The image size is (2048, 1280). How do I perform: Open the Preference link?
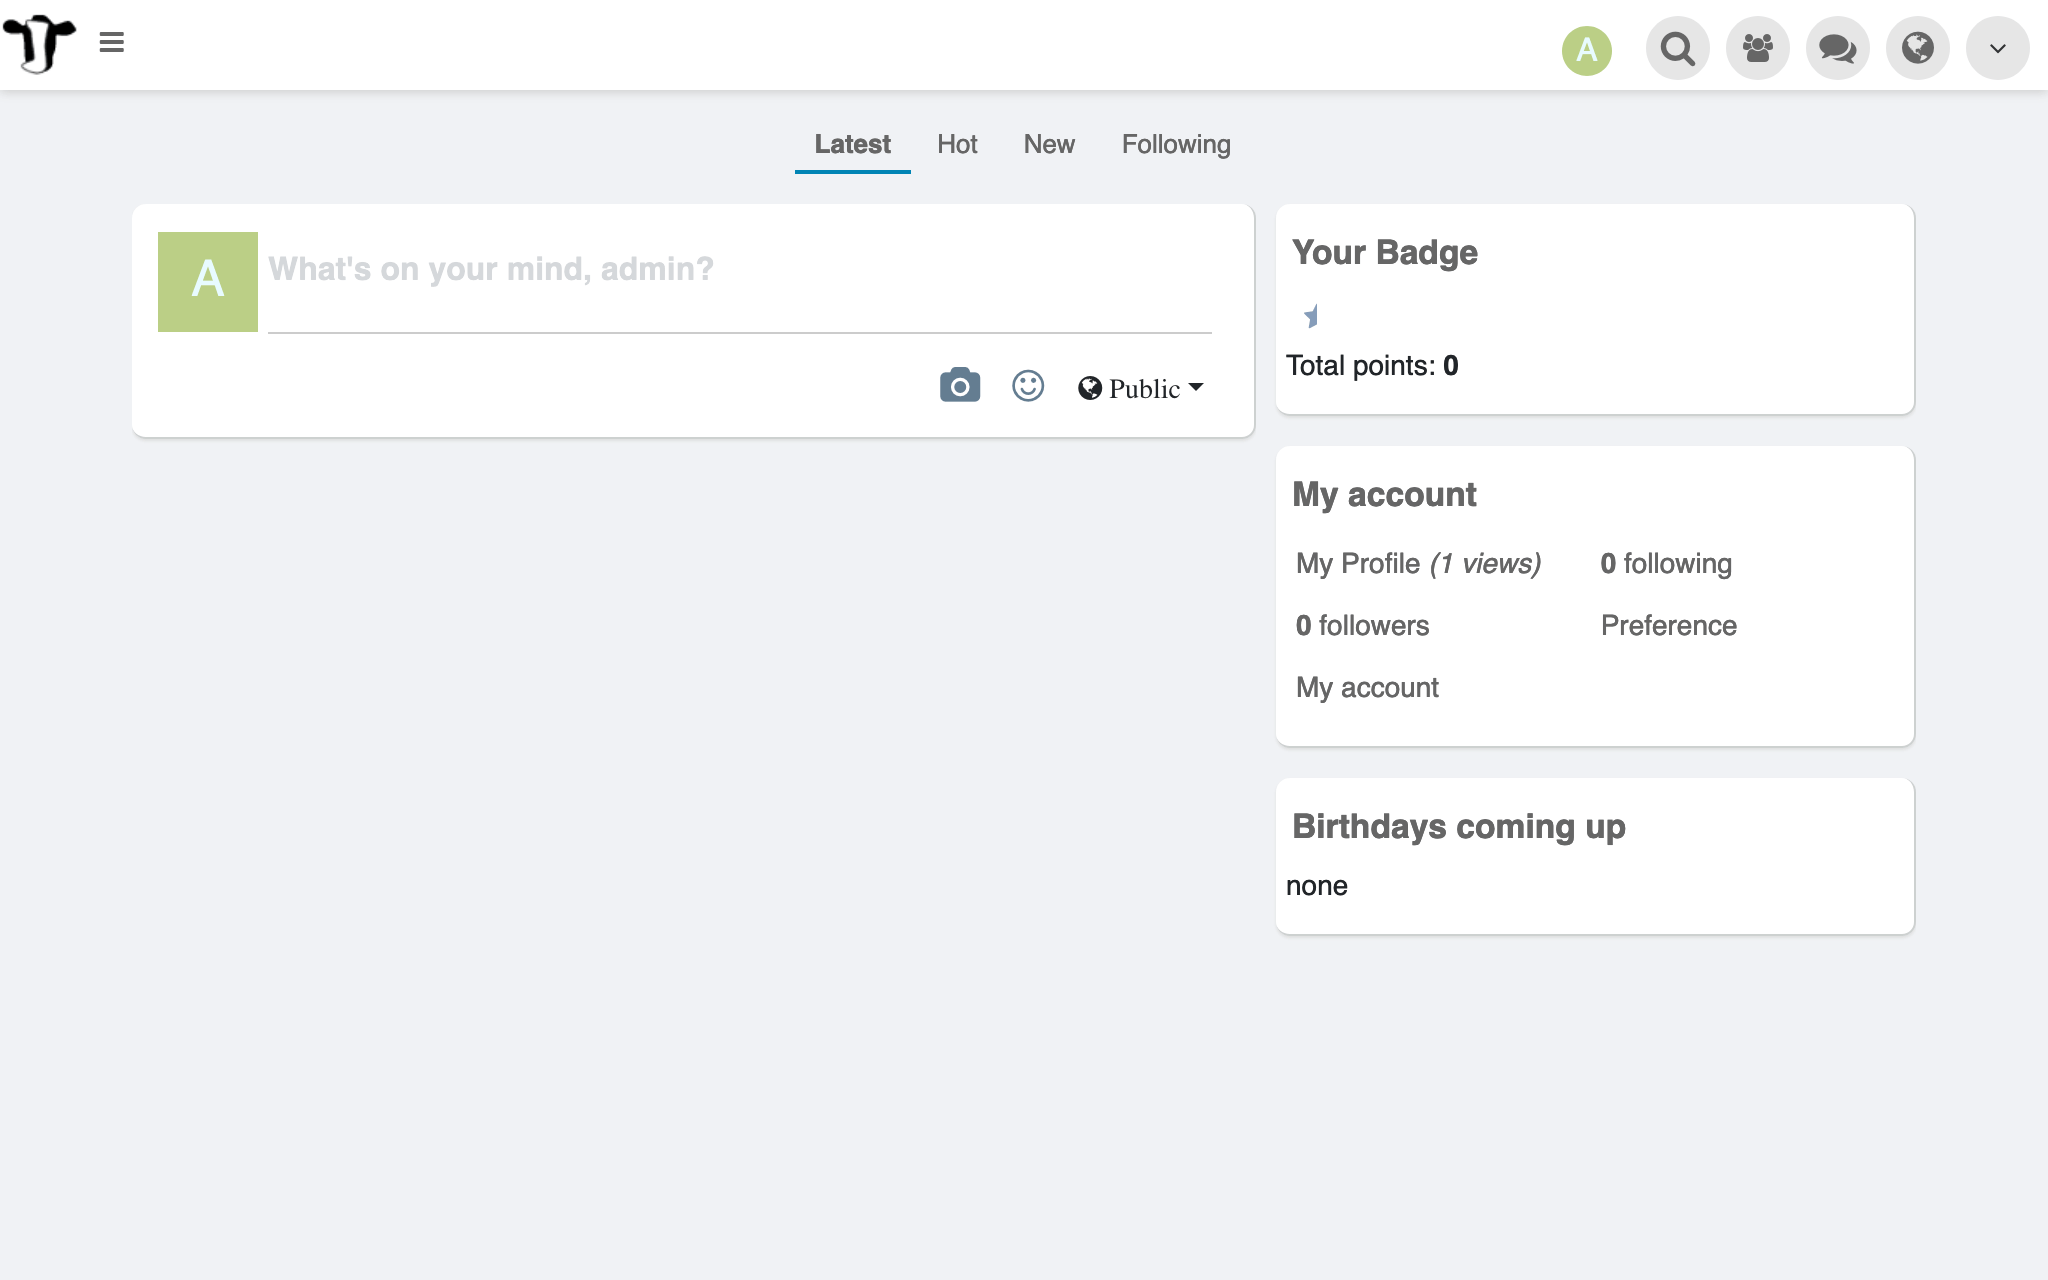tap(1668, 626)
